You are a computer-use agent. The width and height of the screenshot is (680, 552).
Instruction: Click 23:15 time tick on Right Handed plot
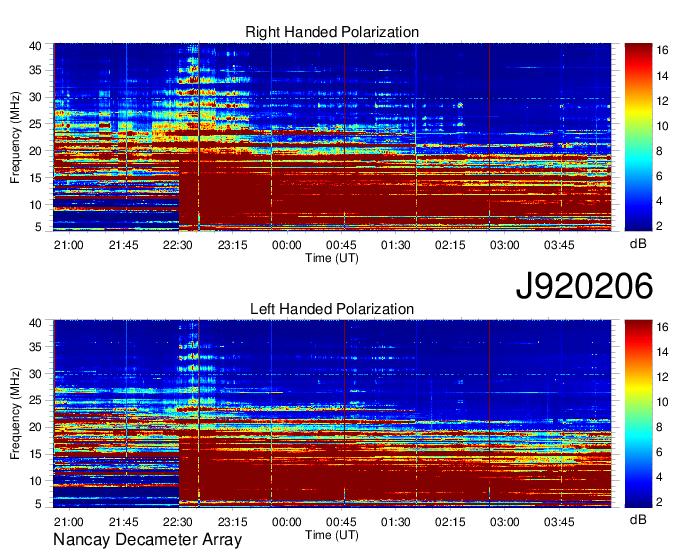(x=232, y=245)
